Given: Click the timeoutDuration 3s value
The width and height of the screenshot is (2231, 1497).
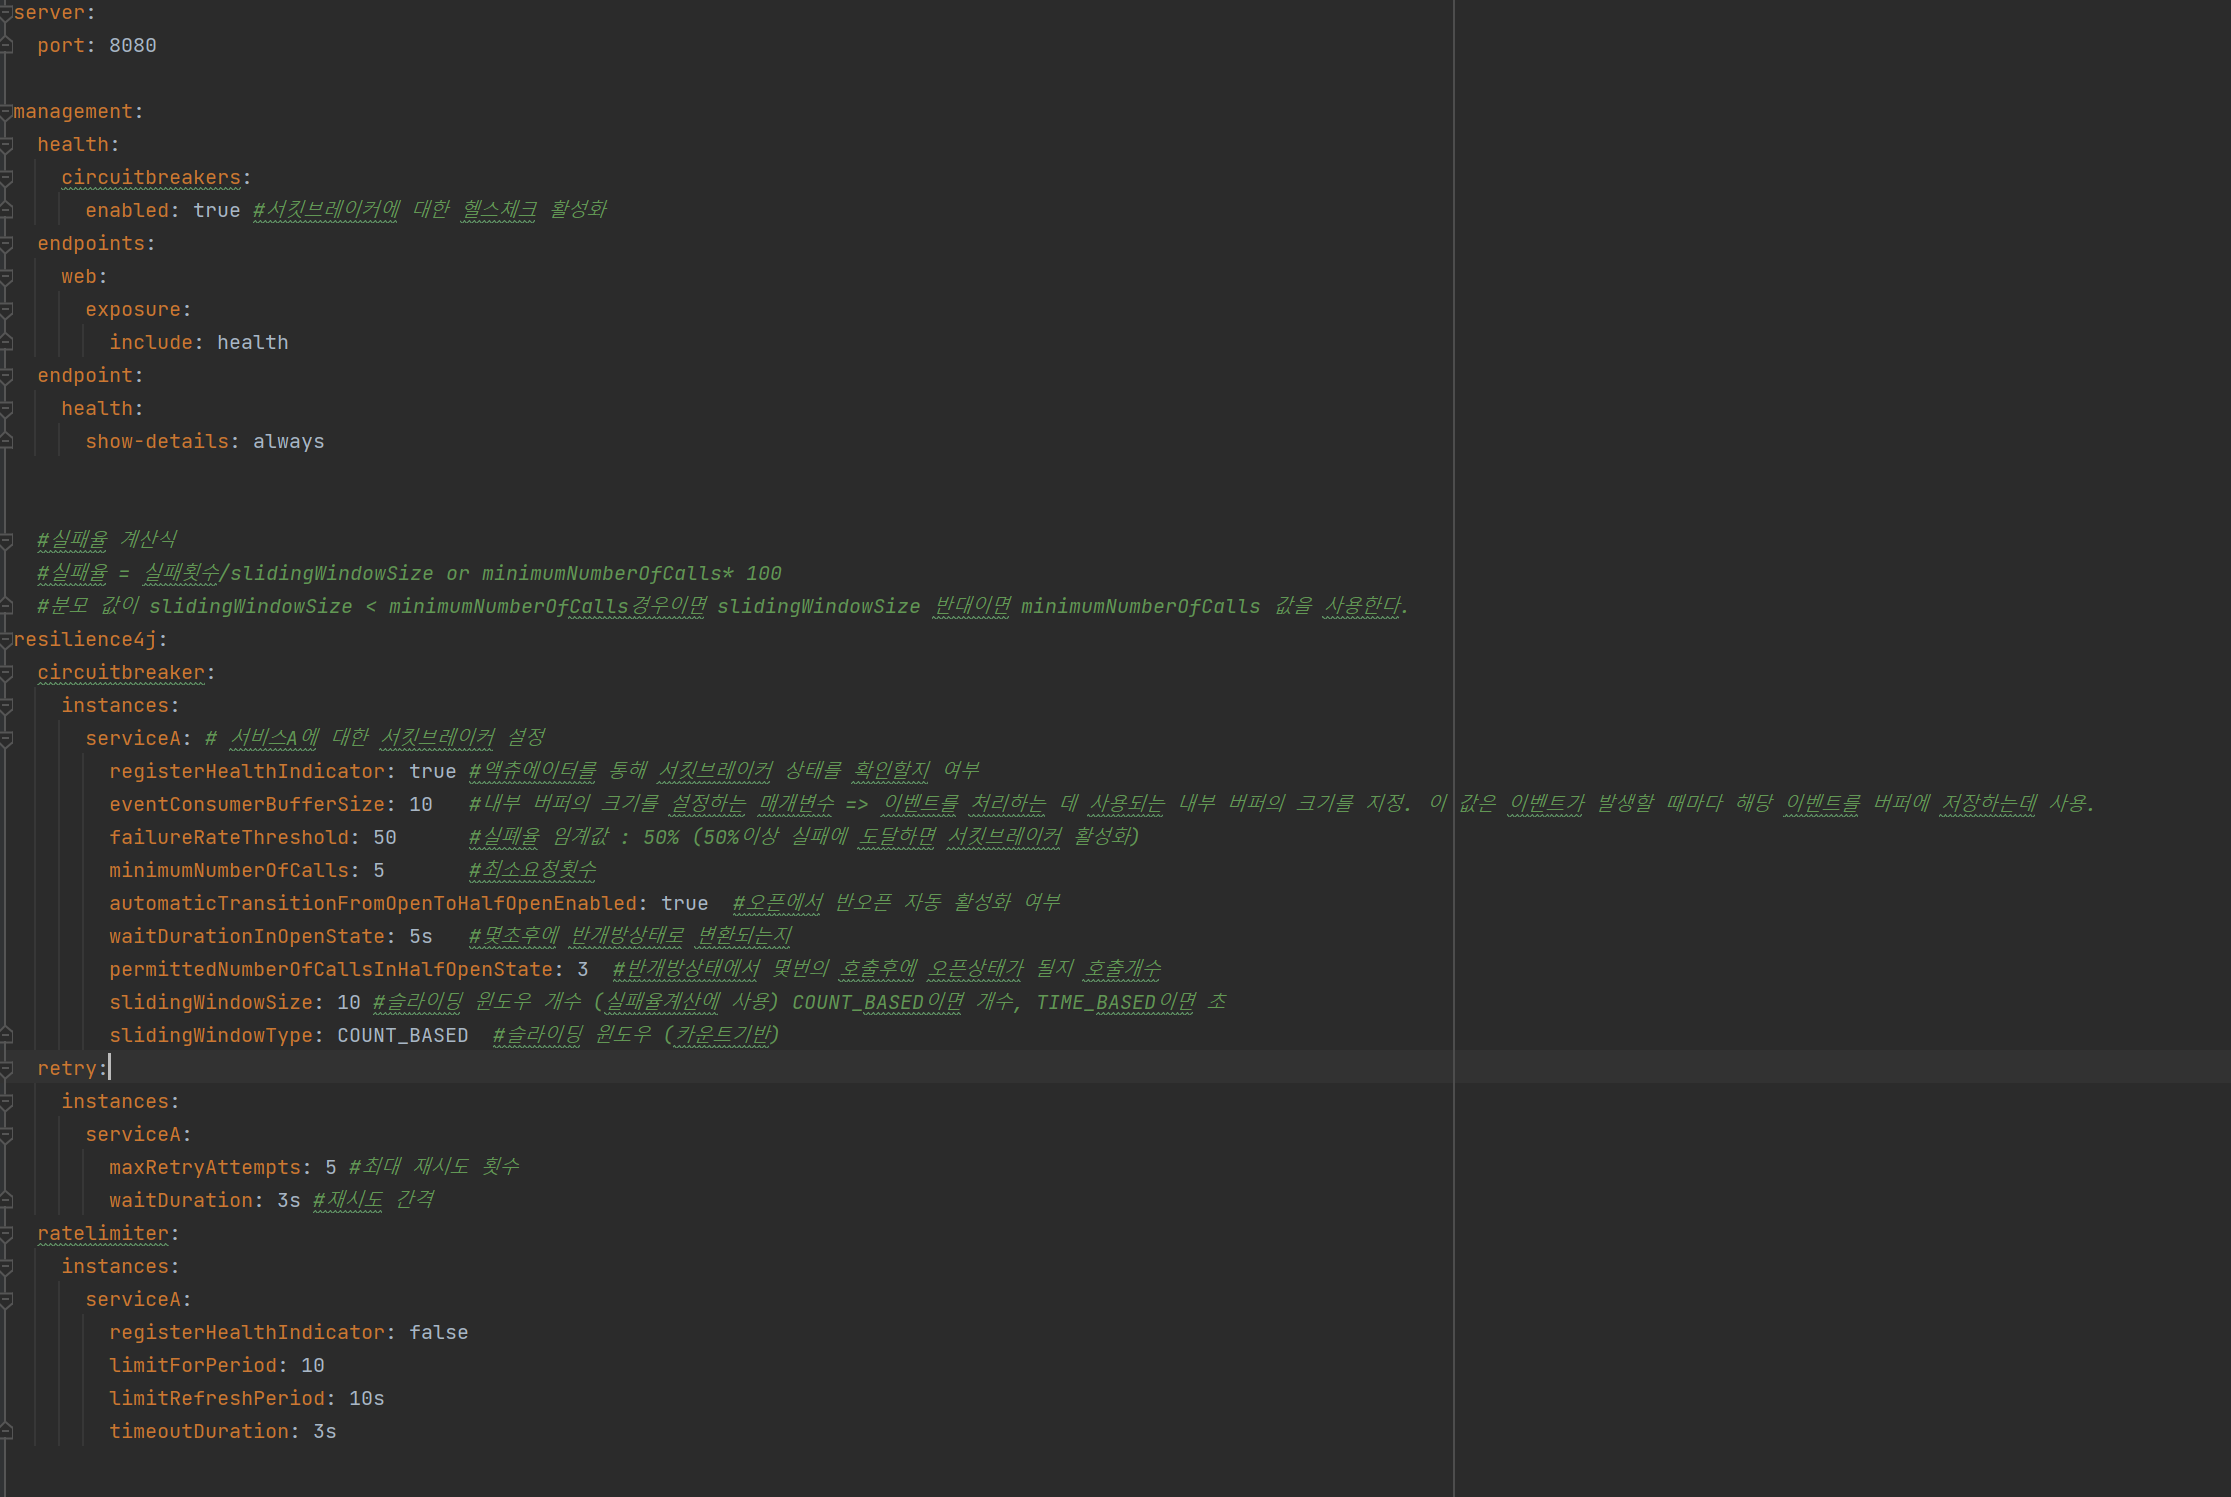Looking at the screenshot, I should pos(324,1432).
